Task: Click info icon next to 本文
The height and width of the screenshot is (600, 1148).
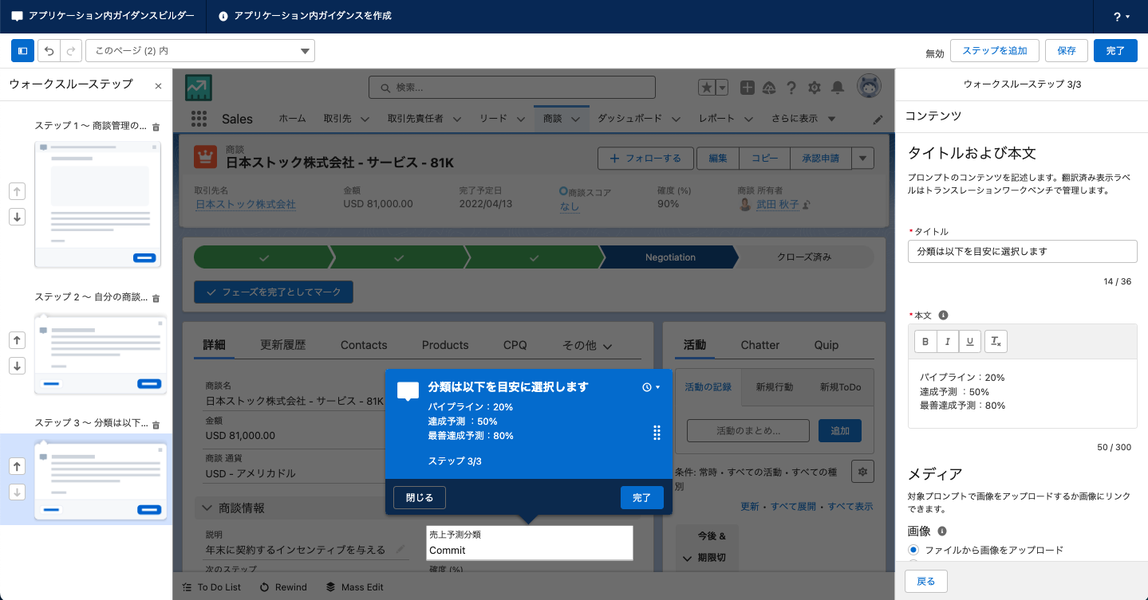Action: 943,315
